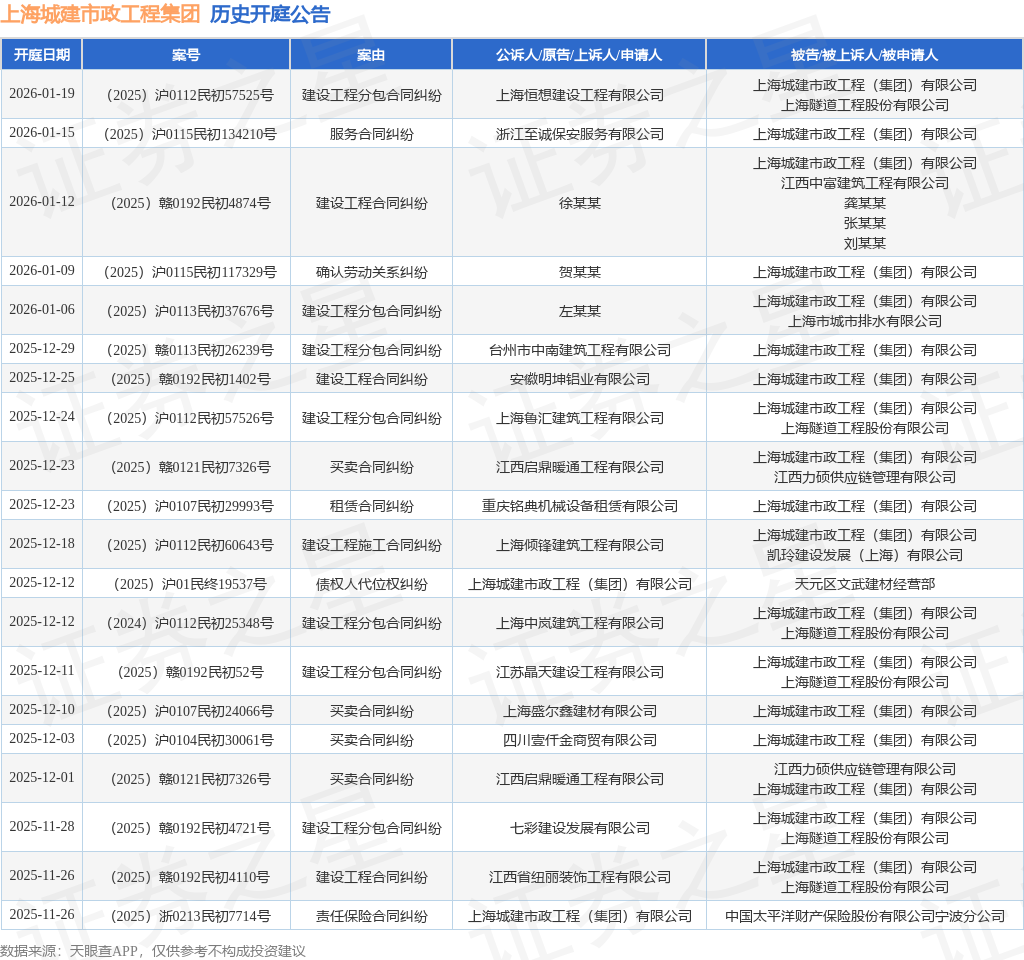Click defendant 中国太平洋财产保险股份有限公司宁波分公司
Image resolution: width=1024 pixels, height=960 pixels.
[x=865, y=917]
